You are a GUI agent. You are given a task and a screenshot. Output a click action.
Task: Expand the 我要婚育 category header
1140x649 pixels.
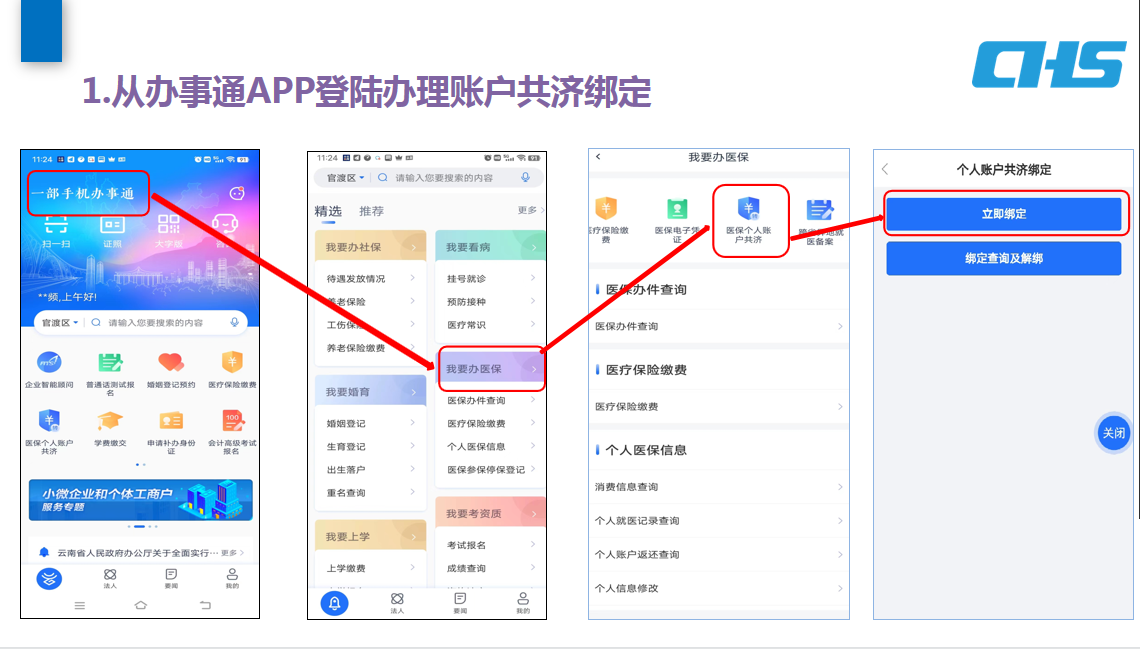[x=371, y=392]
